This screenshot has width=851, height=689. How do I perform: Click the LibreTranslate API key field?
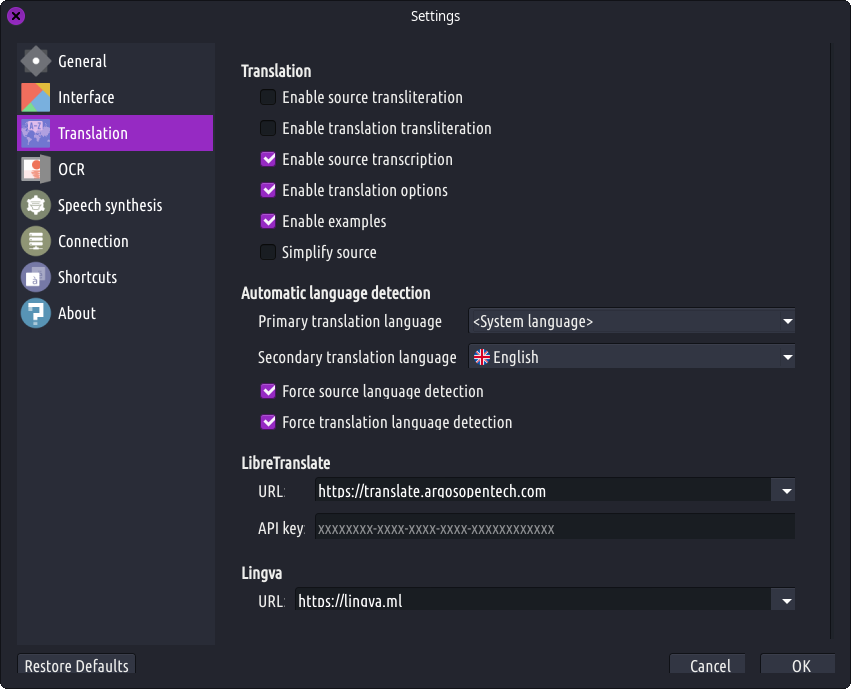(x=554, y=528)
